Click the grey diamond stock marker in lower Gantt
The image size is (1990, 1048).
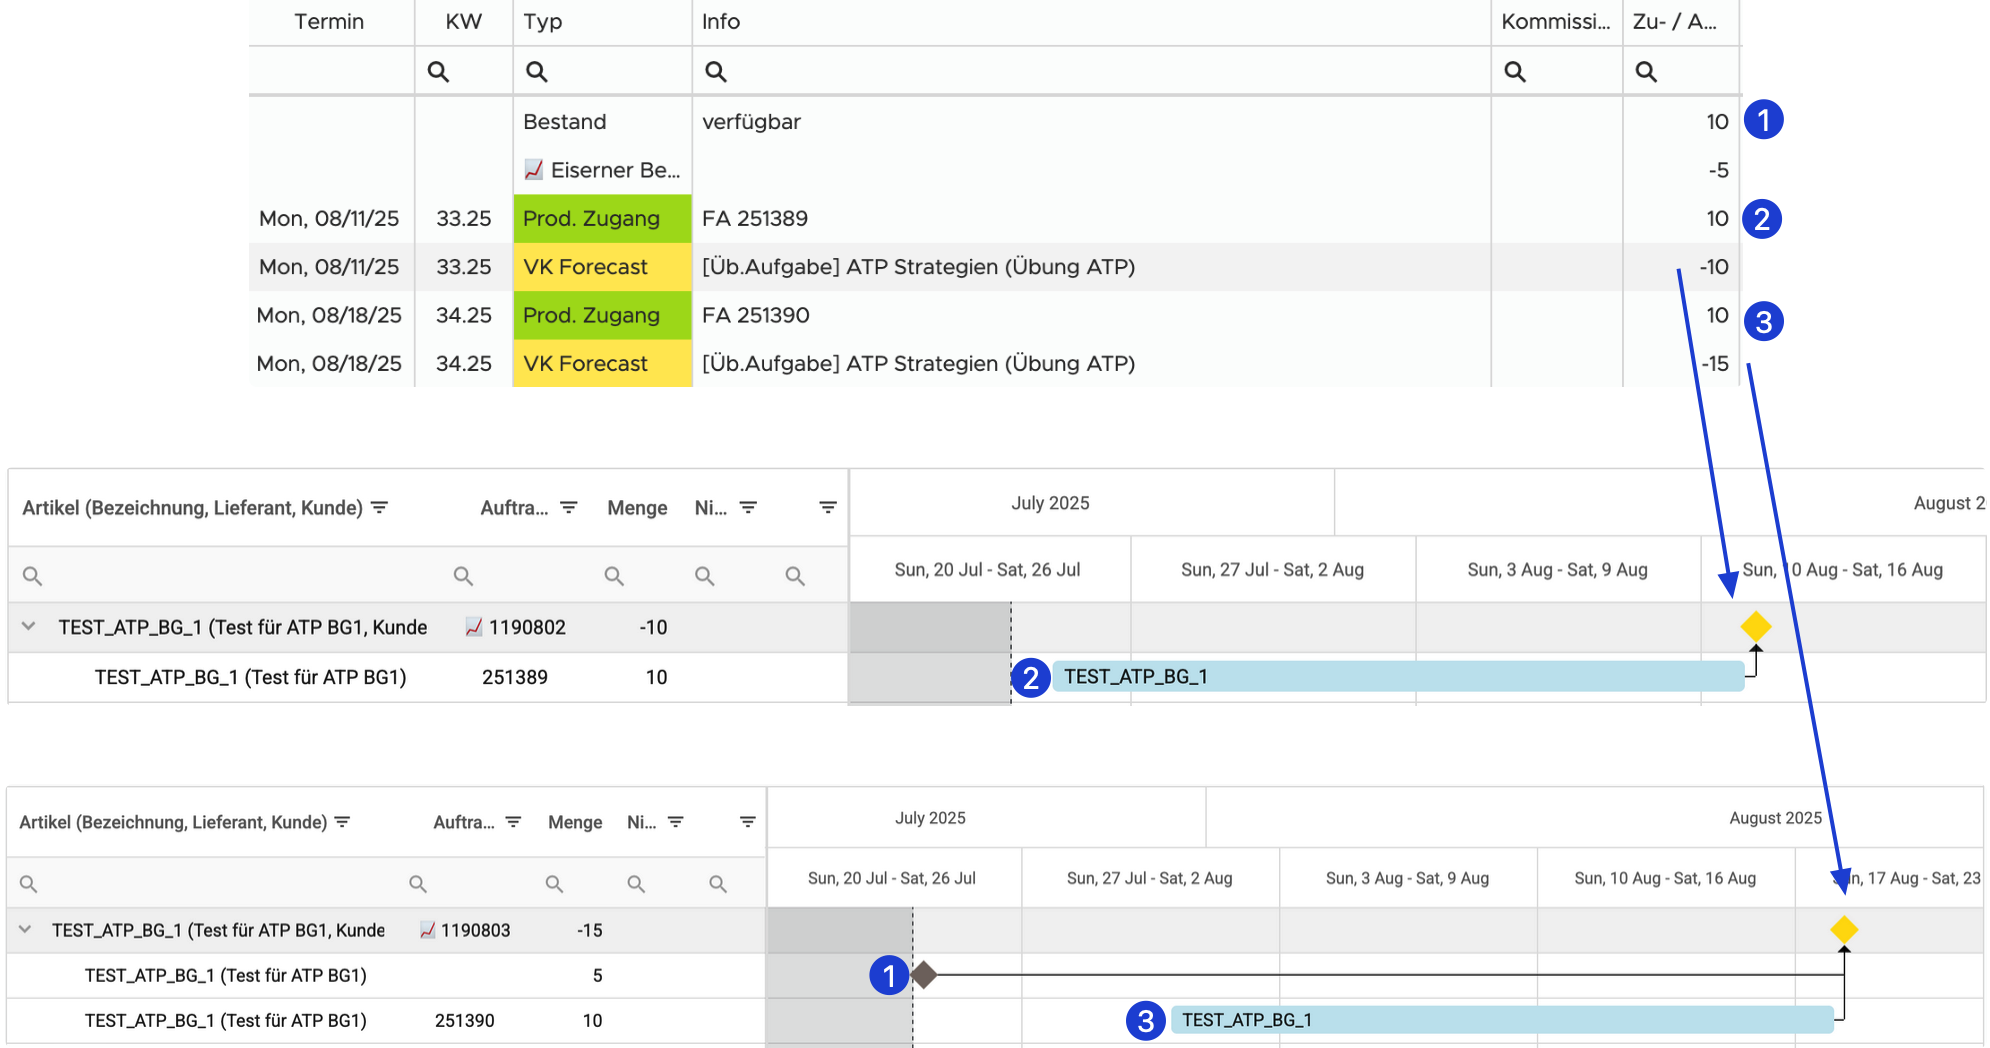coord(924,975)
